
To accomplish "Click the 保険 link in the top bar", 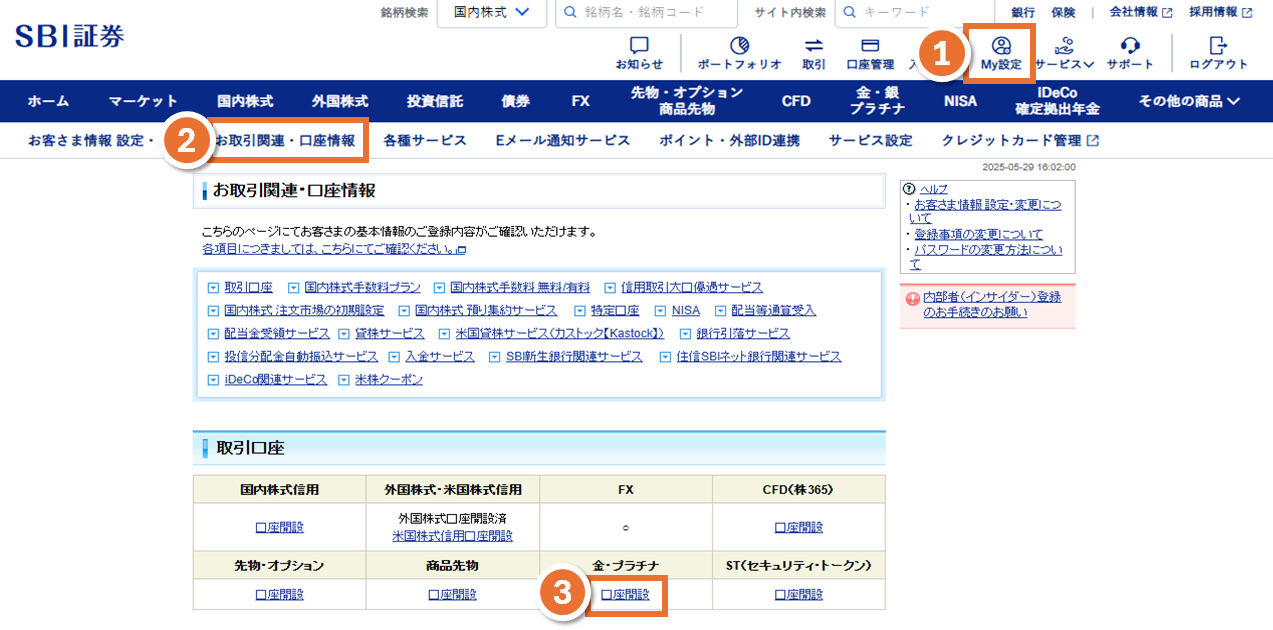I will pos(1063,13).
